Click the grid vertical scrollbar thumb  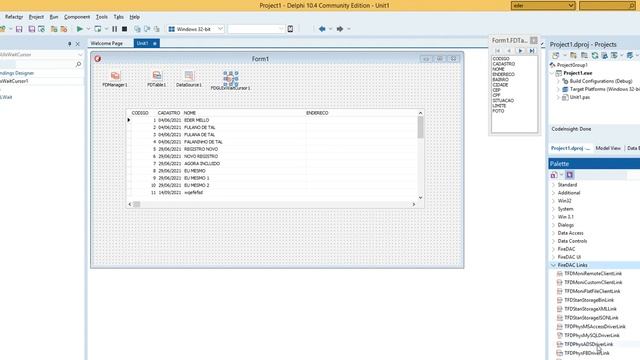pos(420,128)
